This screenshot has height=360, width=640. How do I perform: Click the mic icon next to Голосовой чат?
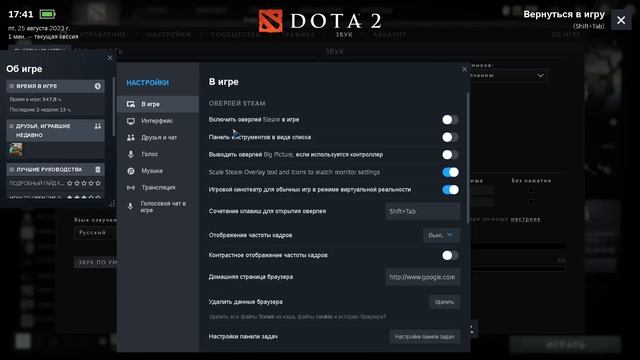point(130,206)
